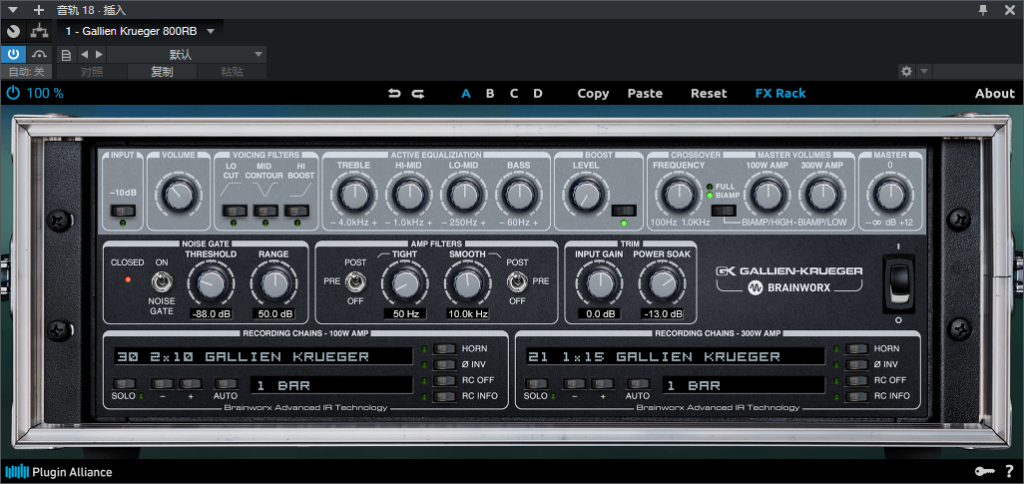Toggle the Boost on/off switch
Screen dimensions: 1024x484
[x=624, y=210]
